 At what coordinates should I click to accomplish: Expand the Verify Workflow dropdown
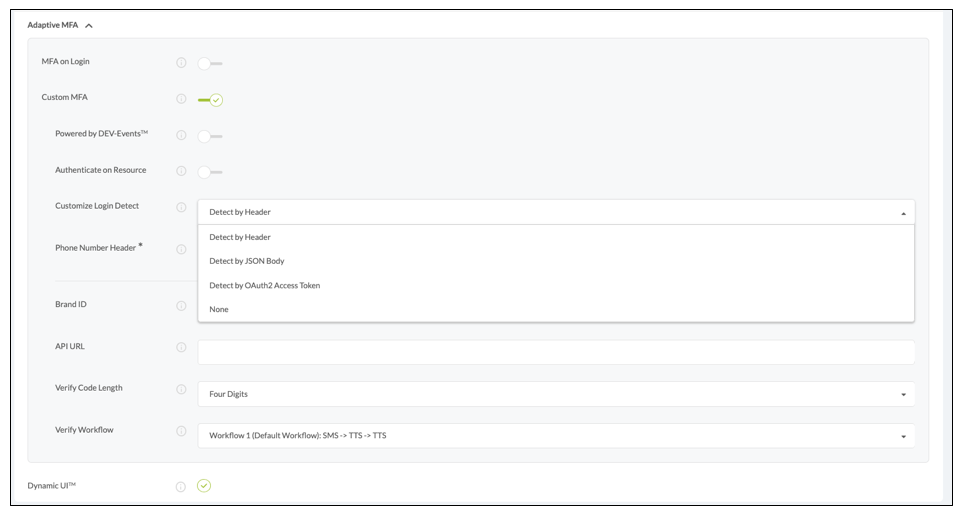coord(556,436)
